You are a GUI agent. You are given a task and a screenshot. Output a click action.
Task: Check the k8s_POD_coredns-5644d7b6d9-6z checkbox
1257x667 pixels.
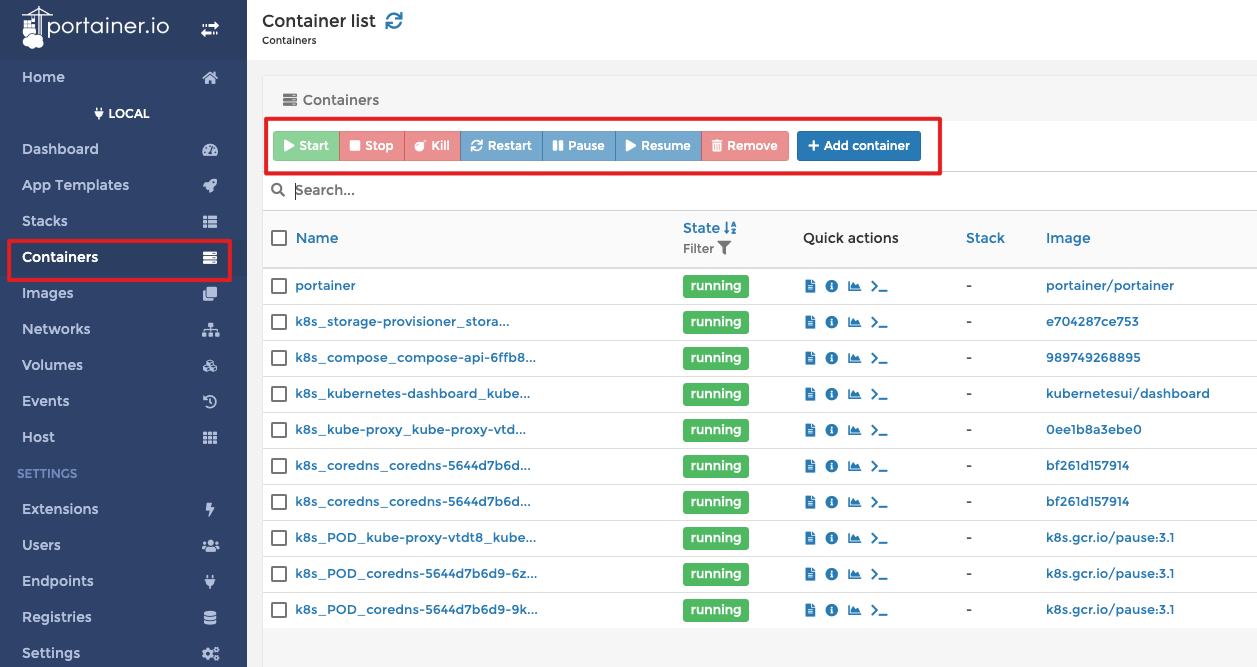[279, 574]
